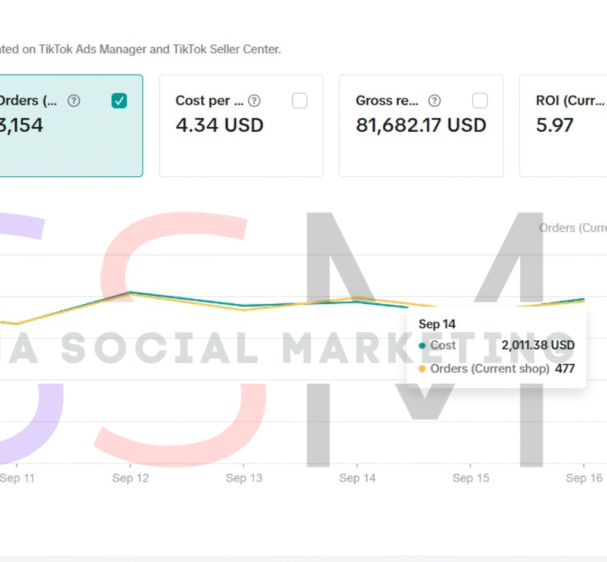Click the teal Cost legend dot in tooltip
The width and height of the screenshot is (607, 562).
pos(422,345)
